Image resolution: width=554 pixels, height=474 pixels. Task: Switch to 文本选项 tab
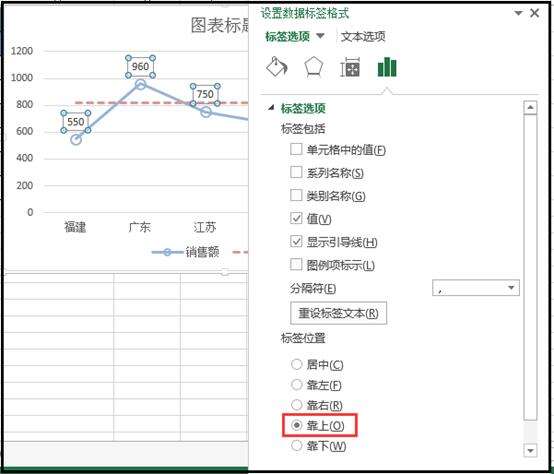(x=363, y=36)
